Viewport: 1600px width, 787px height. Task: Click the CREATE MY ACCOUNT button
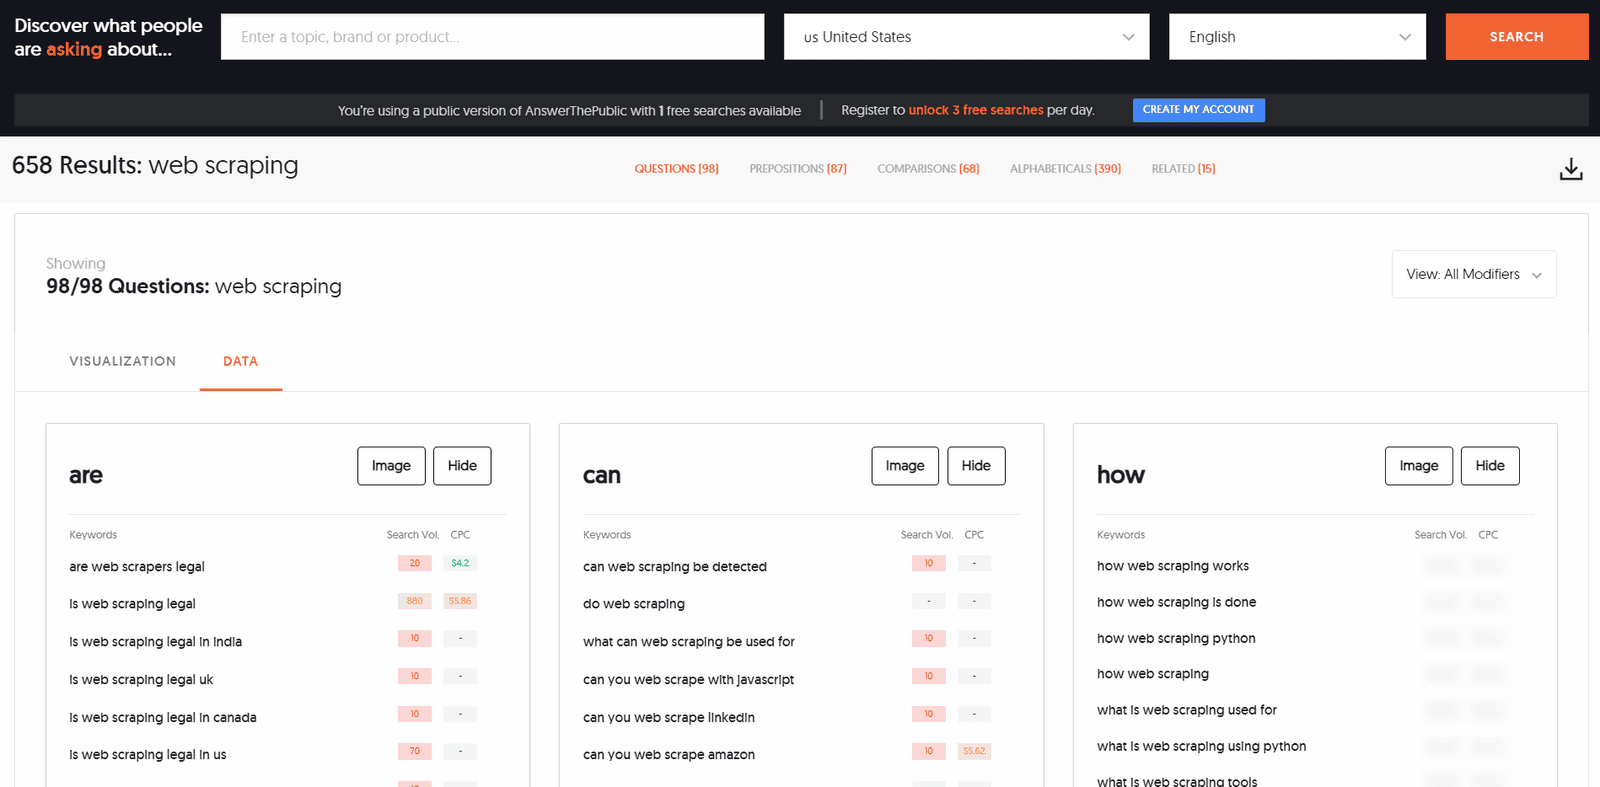1198,110
